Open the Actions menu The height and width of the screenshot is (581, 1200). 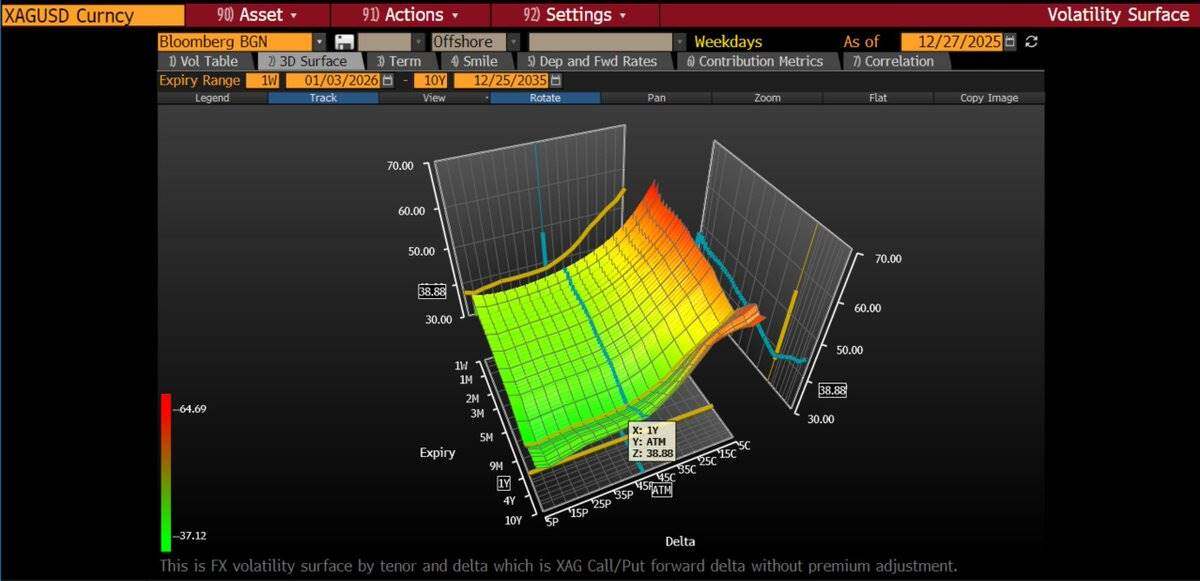point(410,15)
